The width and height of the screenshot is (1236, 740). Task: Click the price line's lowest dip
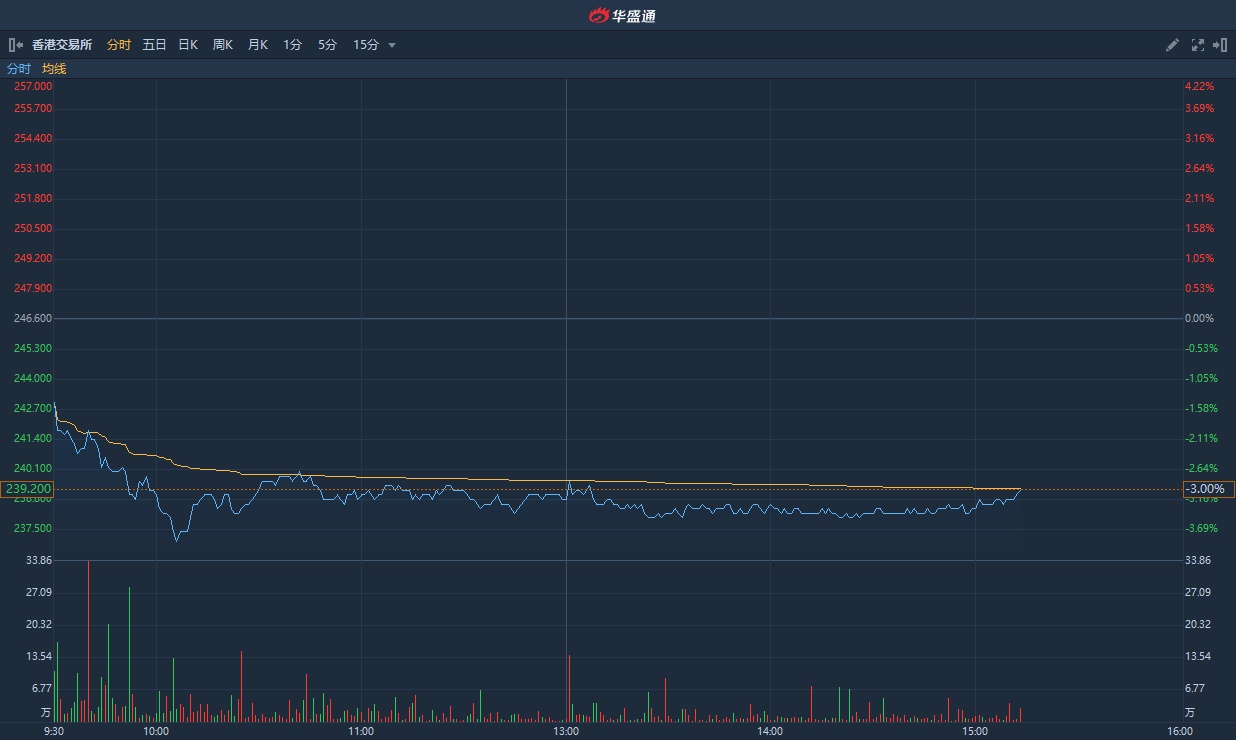tap(177, 540)
